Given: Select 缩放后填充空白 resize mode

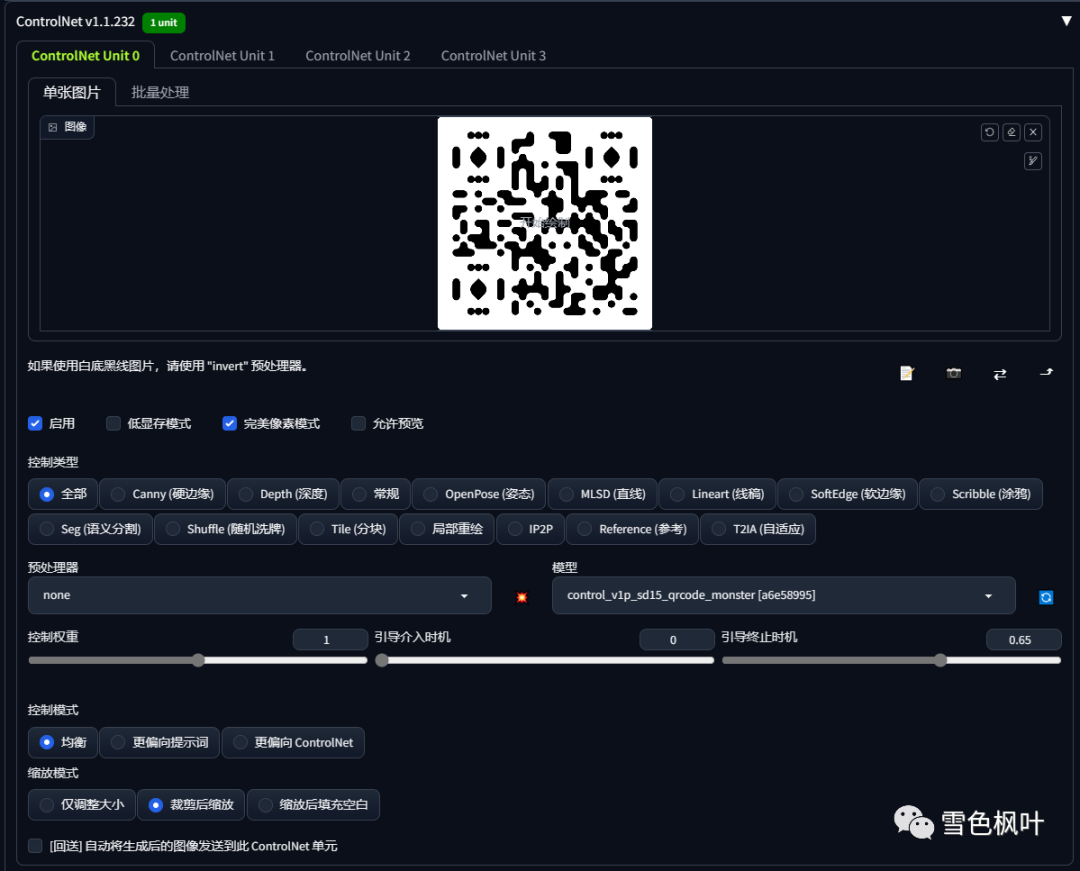Looking at the screenshot, I should [313, 804].
